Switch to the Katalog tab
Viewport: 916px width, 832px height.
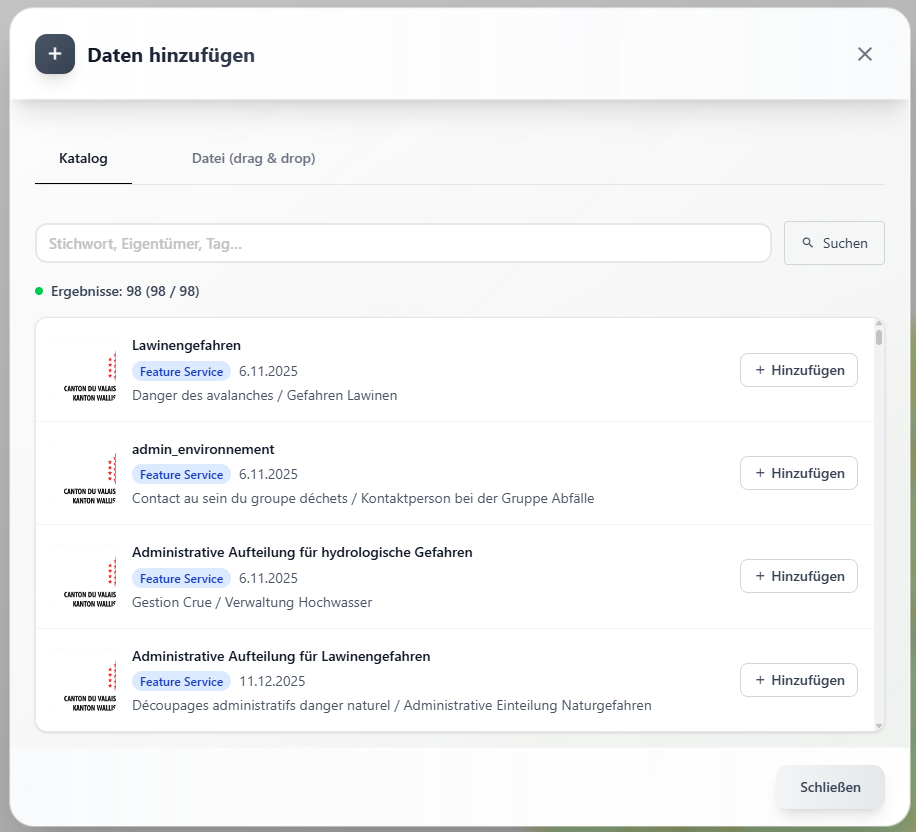pyautogui.click(x=83, y=158)
